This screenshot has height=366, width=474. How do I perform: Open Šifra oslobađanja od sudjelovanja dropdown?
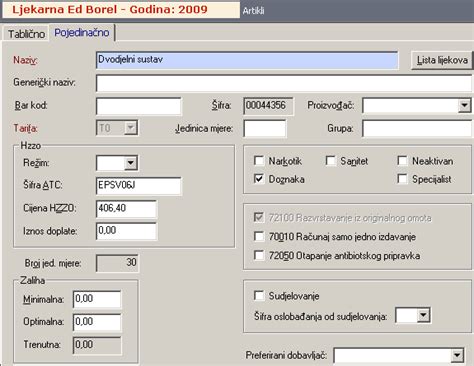point(423,315)
